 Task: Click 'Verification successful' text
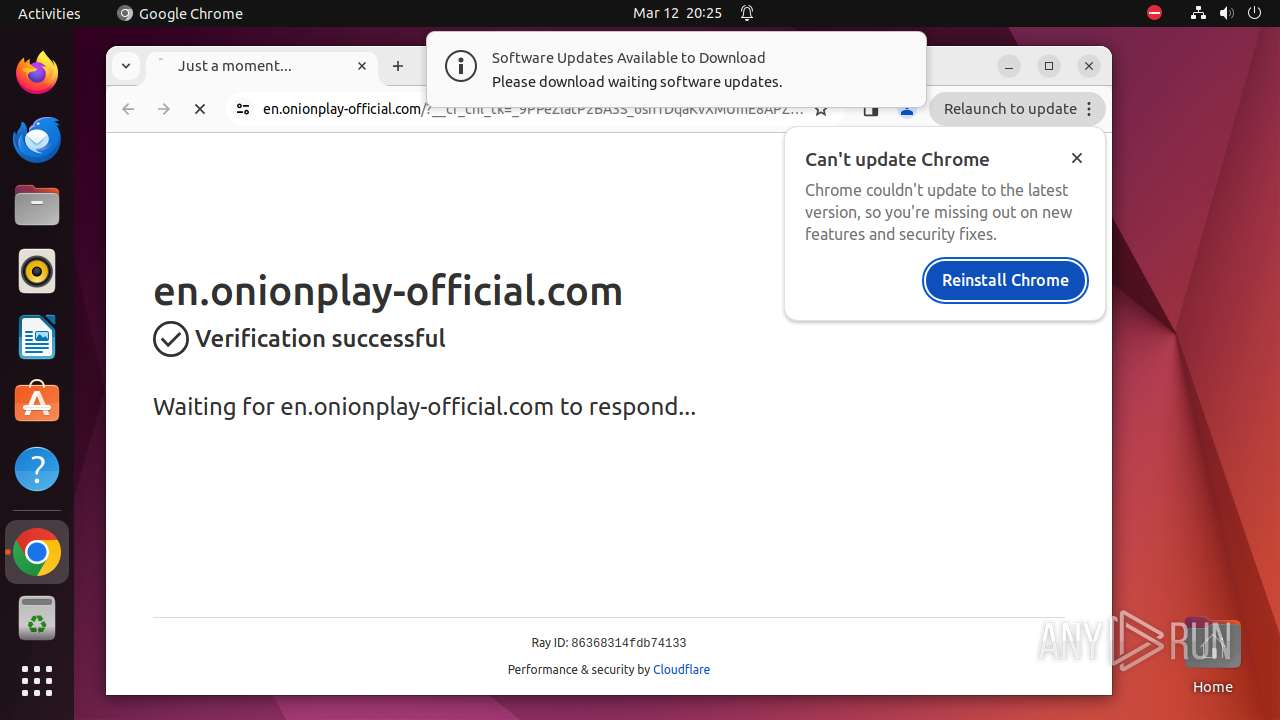[320, 339]
